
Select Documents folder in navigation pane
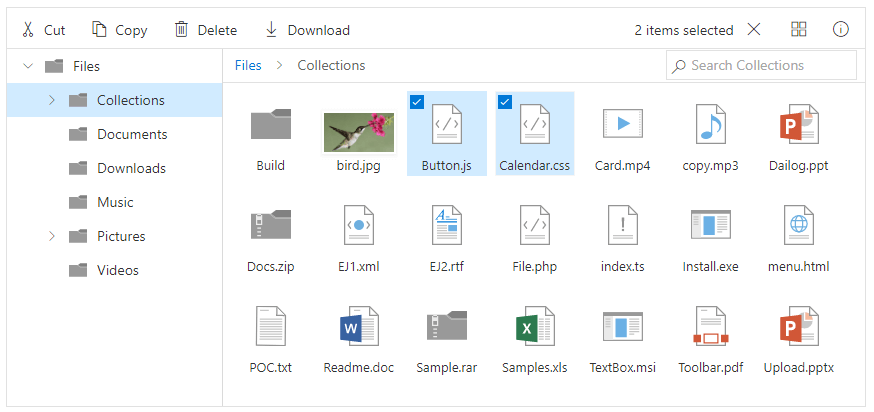[131, 134]
